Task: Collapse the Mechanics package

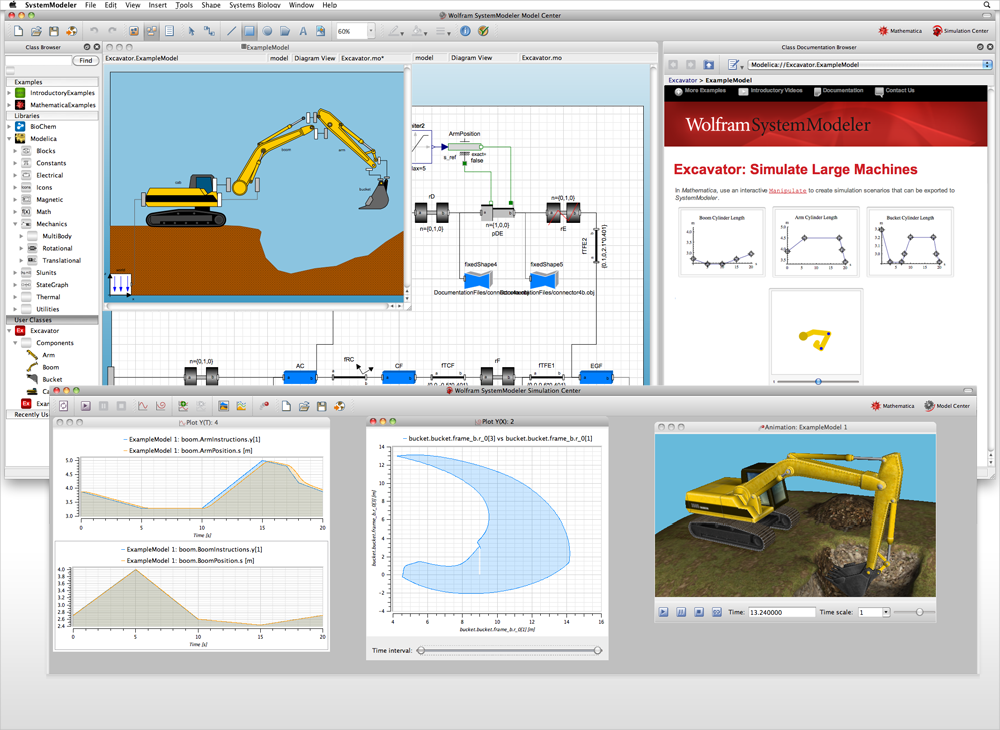Action: (15, 224)
